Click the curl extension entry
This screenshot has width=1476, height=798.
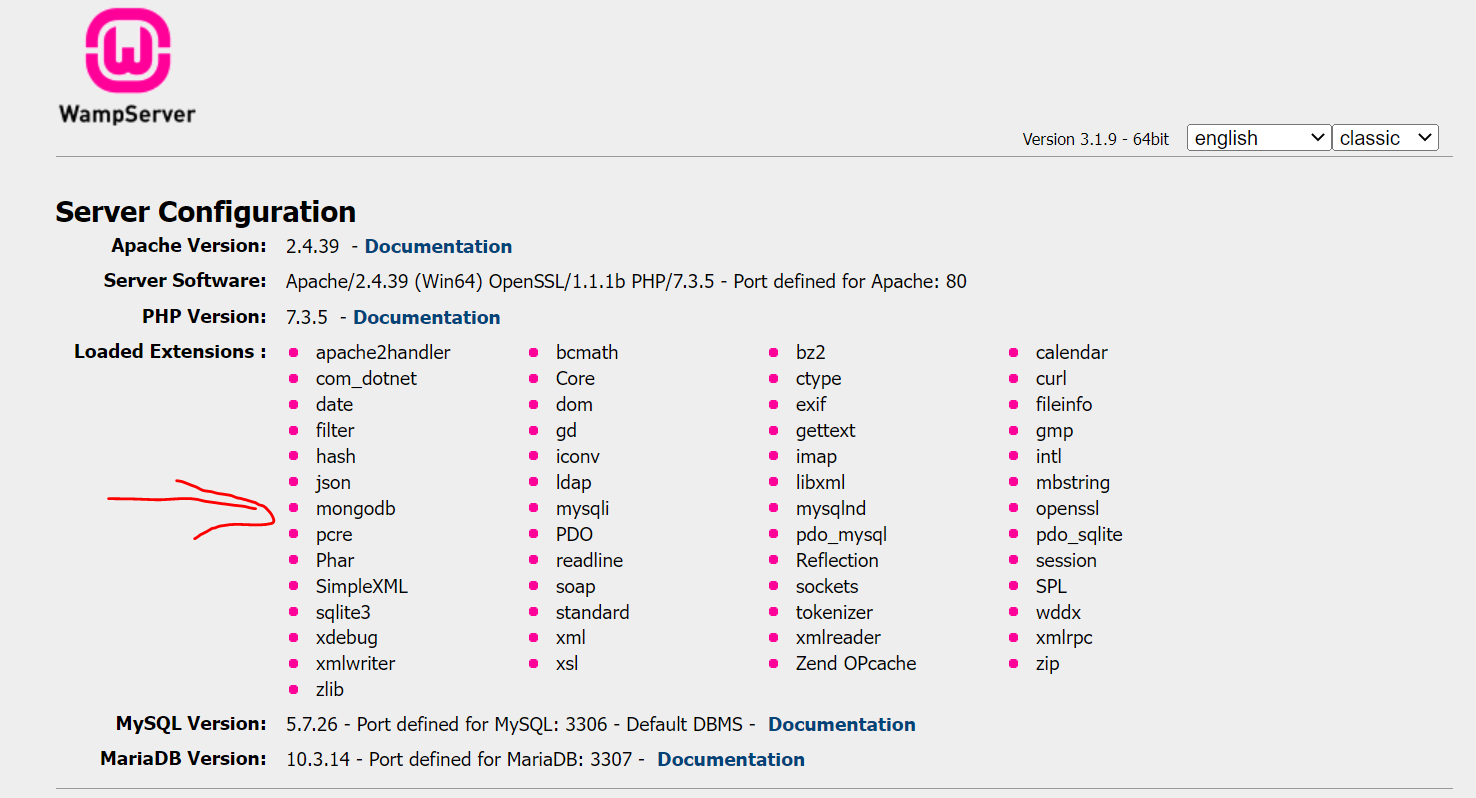pos(1051,378)
